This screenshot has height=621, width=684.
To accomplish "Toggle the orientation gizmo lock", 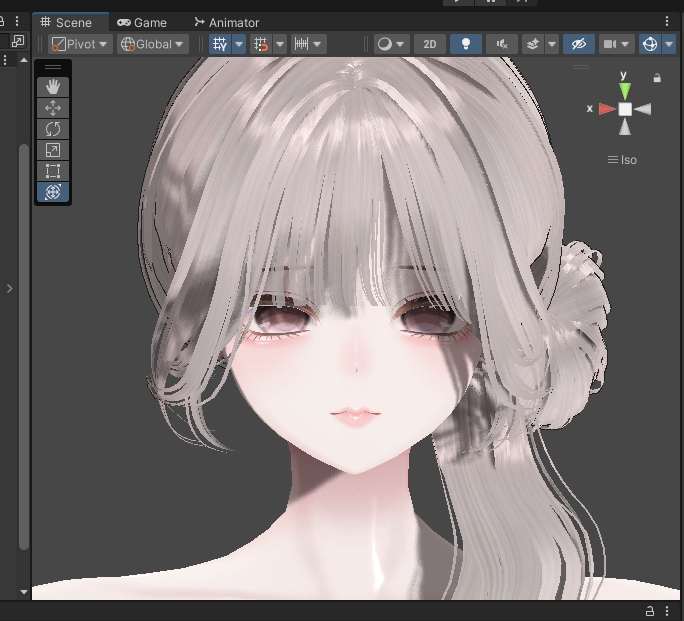I will coord(657,78).
